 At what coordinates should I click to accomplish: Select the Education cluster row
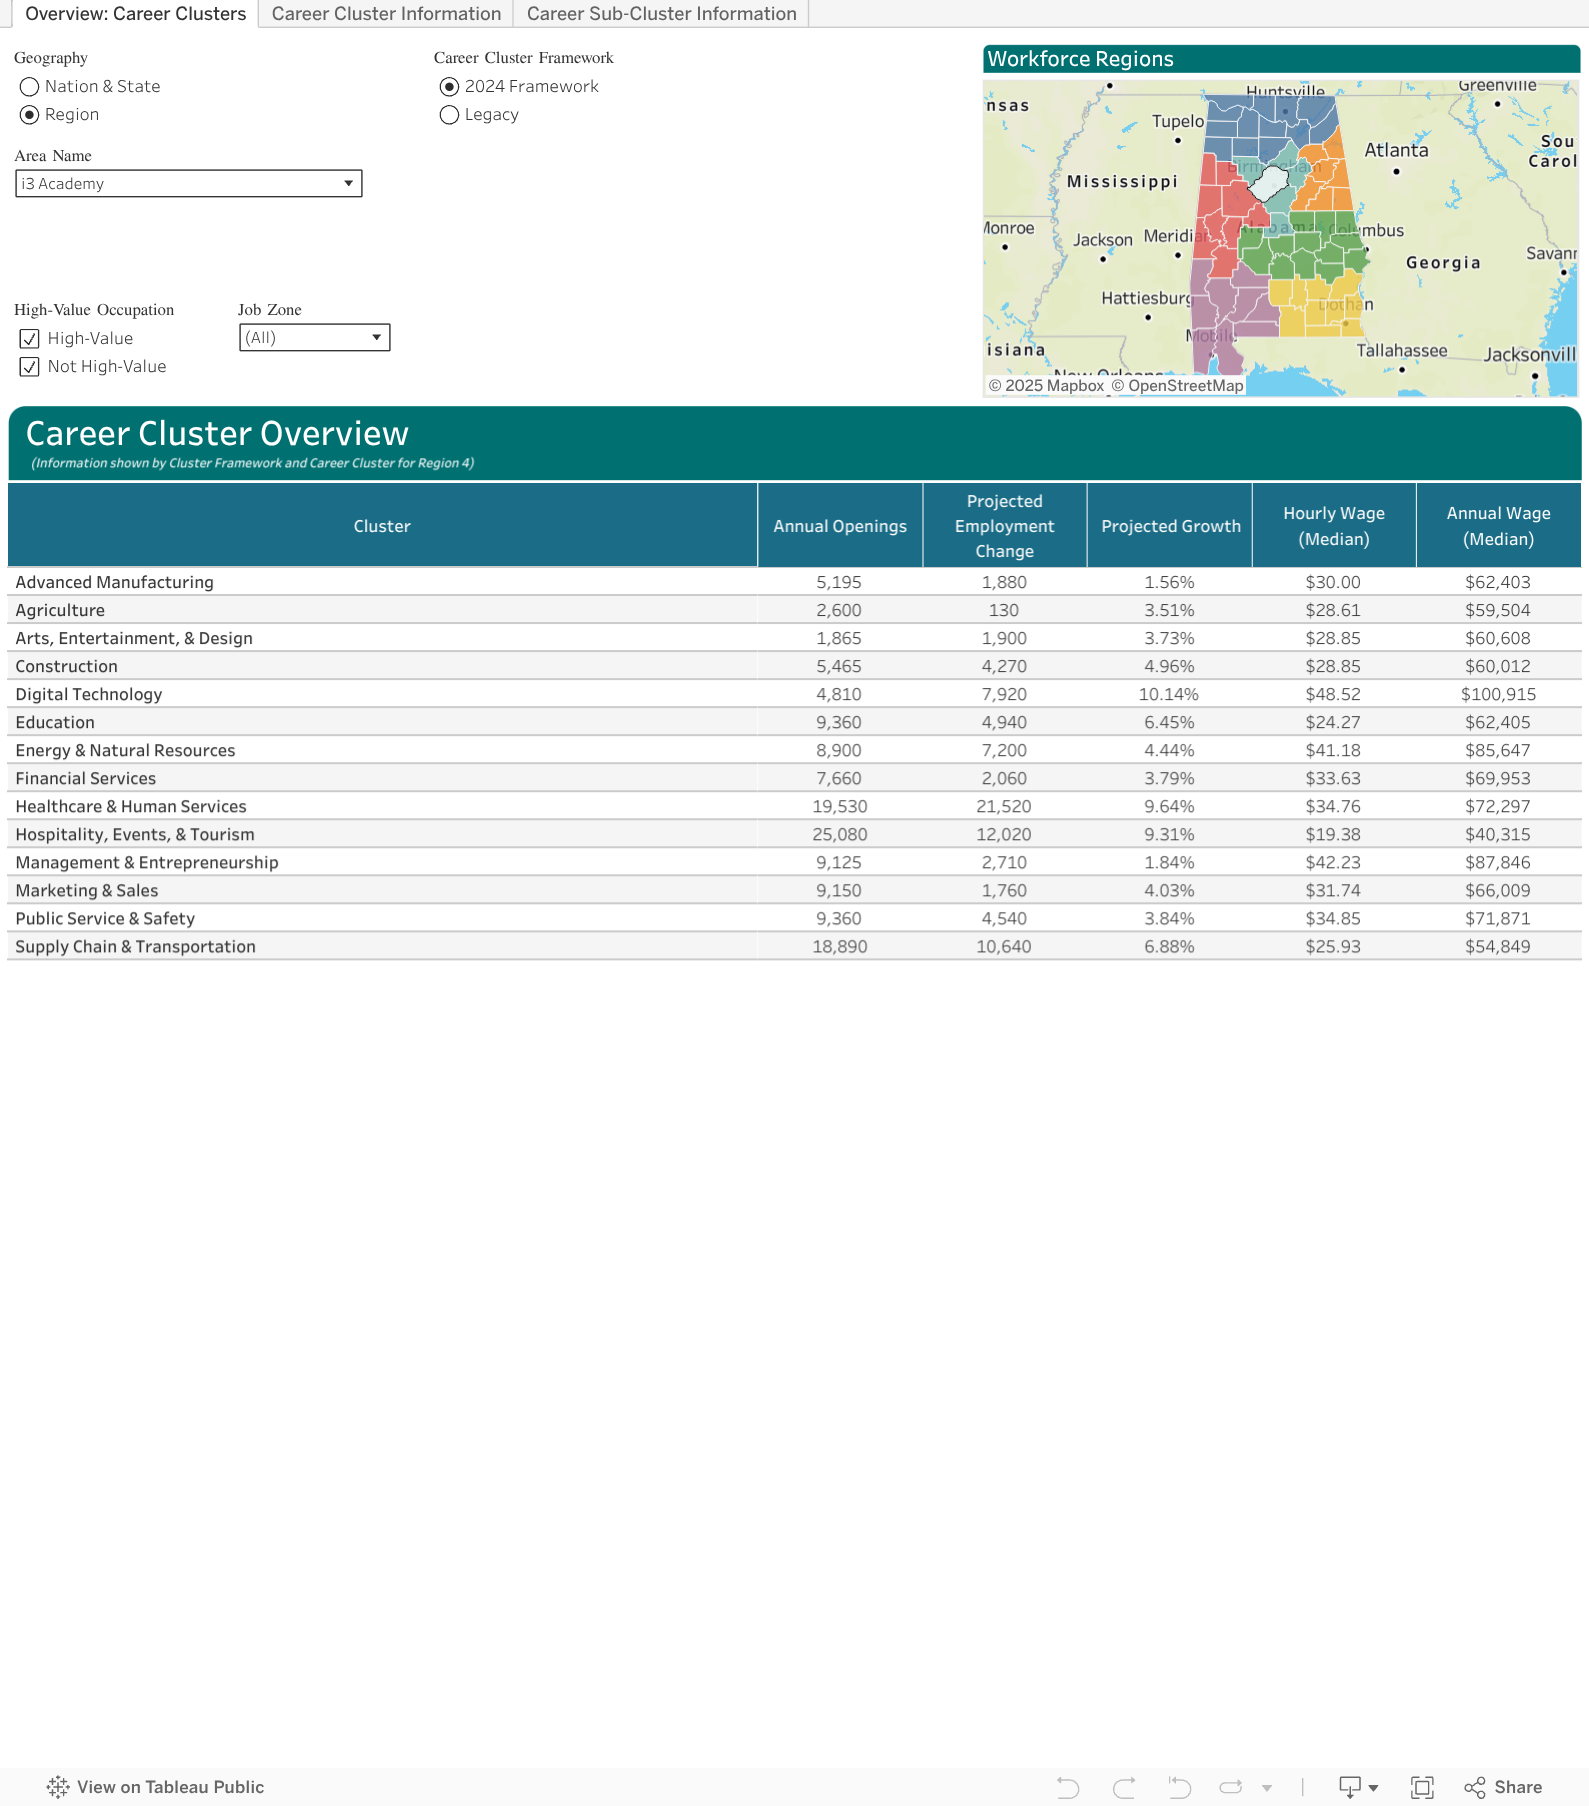pyautogui.click(x=794, y=722)
